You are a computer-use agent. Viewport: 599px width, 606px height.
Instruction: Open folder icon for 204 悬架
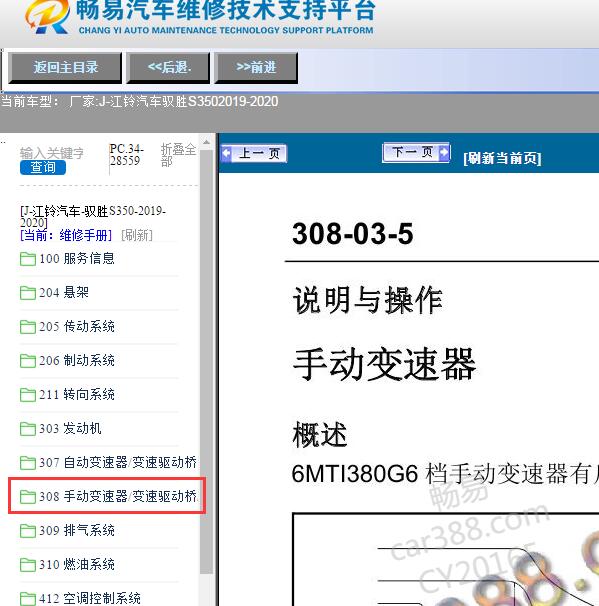[x=28, y=293]
